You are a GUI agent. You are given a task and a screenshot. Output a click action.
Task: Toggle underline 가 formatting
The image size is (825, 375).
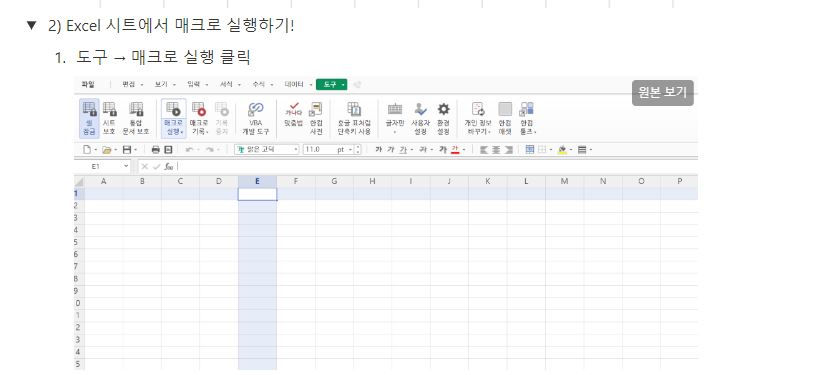pos(403,150)
